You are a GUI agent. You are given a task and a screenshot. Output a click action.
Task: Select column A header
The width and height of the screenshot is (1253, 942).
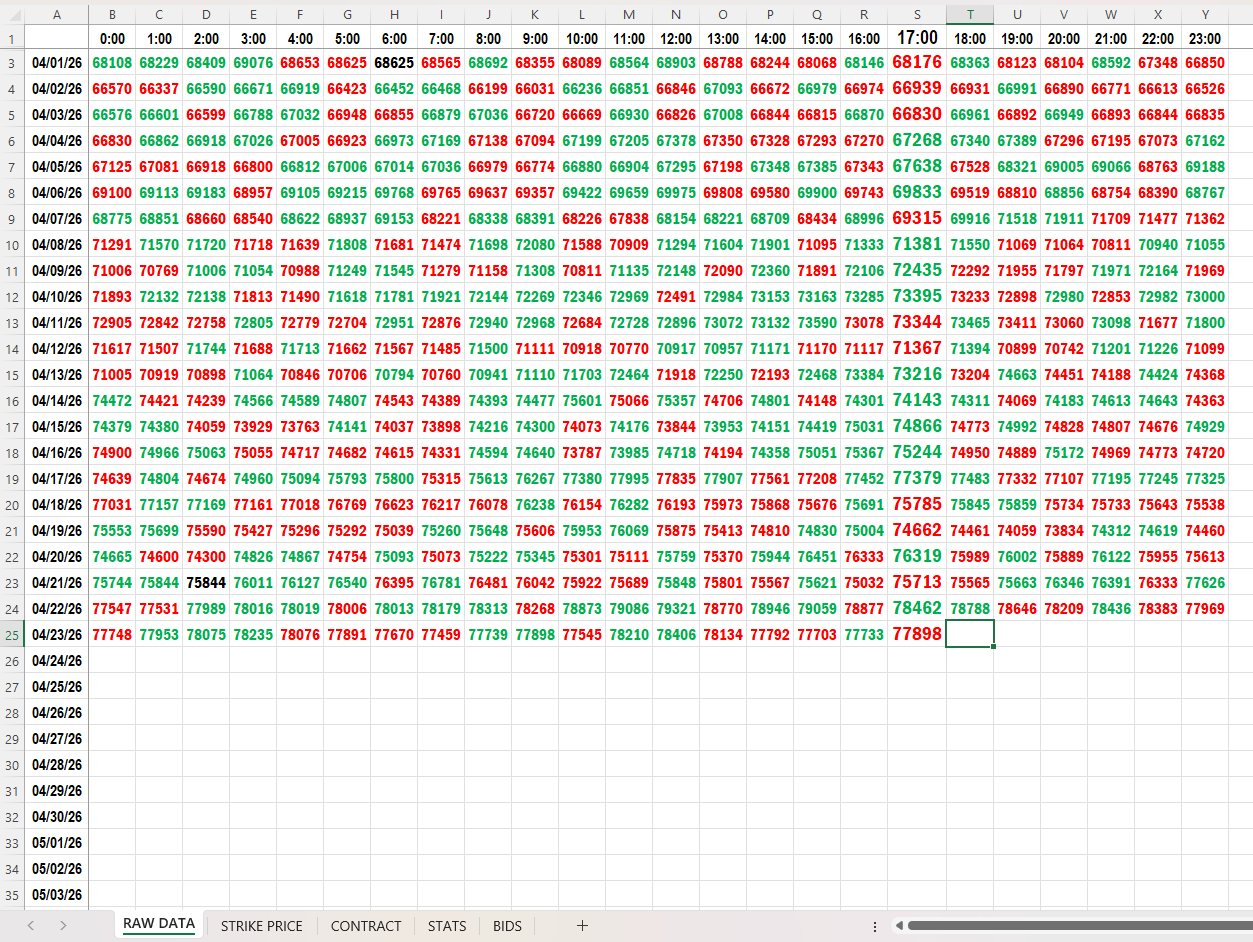[56, 14]
